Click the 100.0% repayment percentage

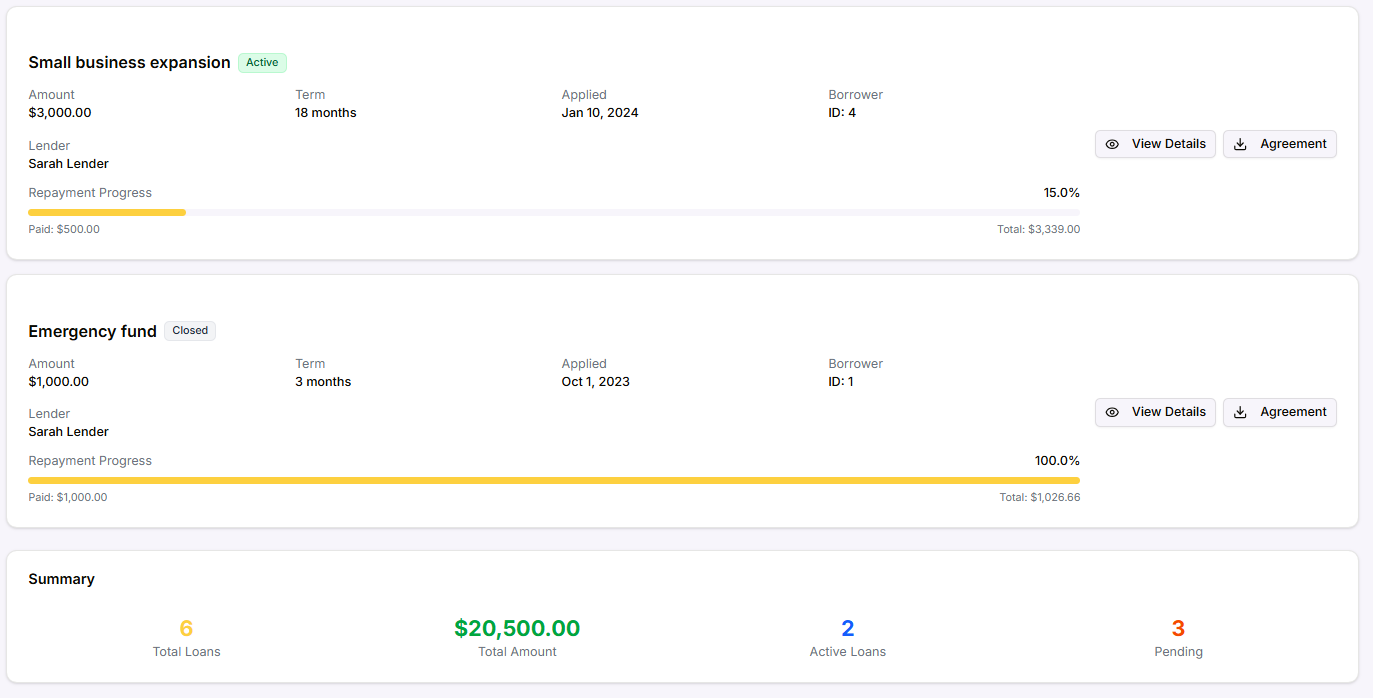pos(1057,461)
